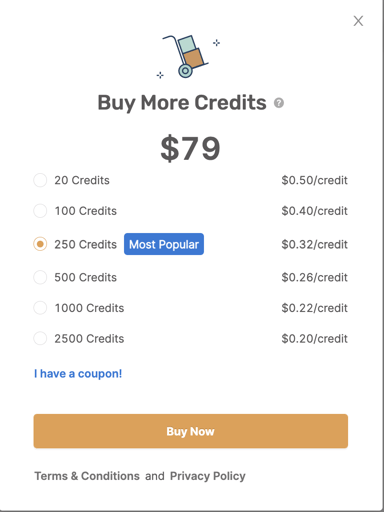Choose the 1000 Credits option
Screen dimensions: 384x512
pyautogui.click(x=40, y=308)
